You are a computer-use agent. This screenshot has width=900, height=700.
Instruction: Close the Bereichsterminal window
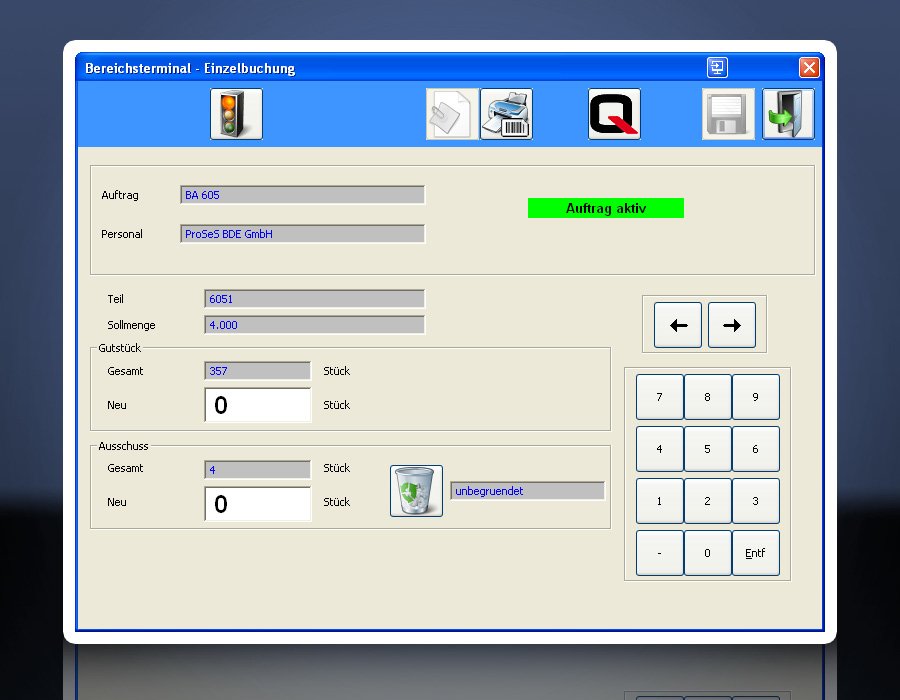point(809,67)
